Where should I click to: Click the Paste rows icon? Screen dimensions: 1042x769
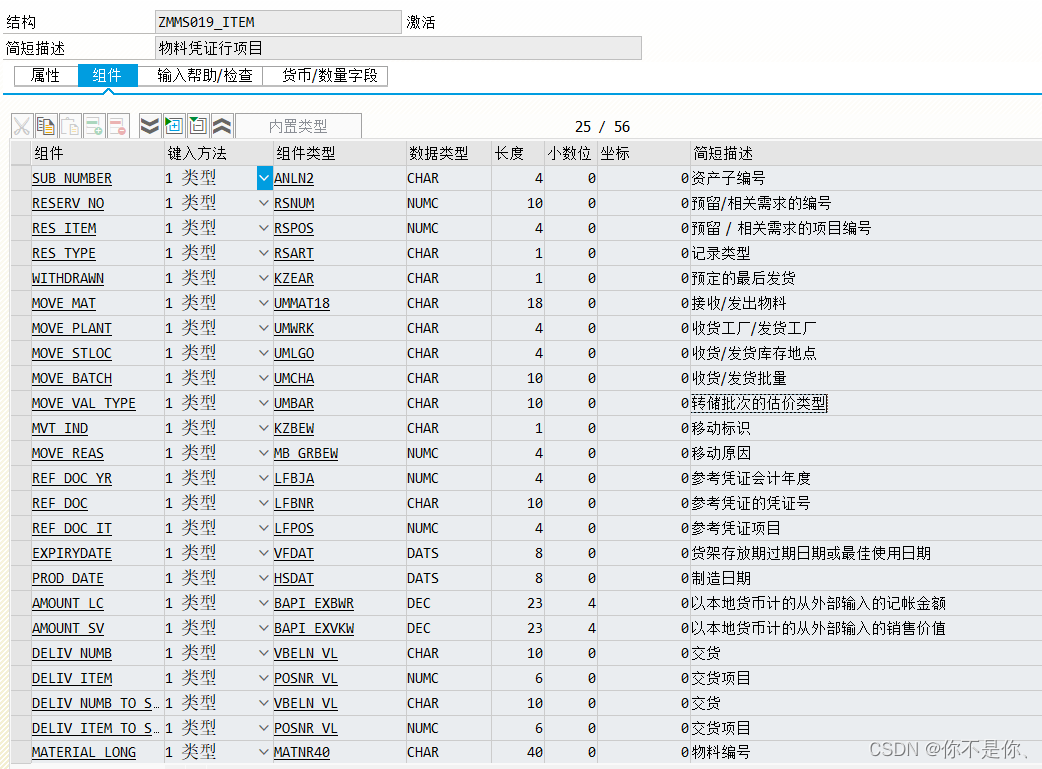click(71, 125)
